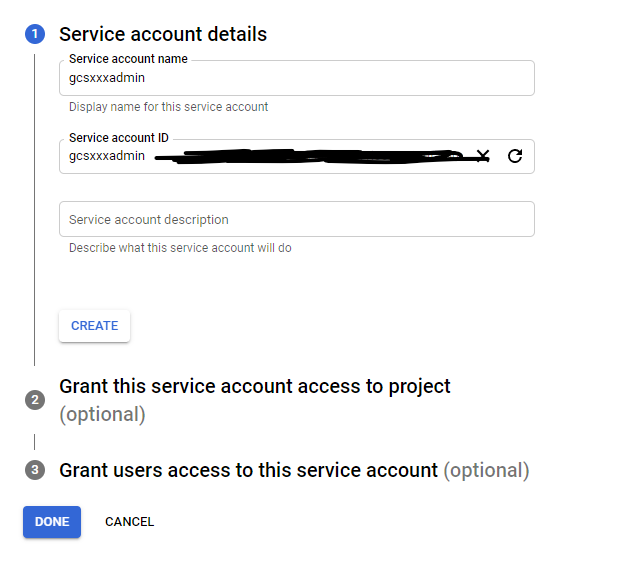Click the gcsxxxadmin text in Service account ID
625x570 pixels.
107,156
